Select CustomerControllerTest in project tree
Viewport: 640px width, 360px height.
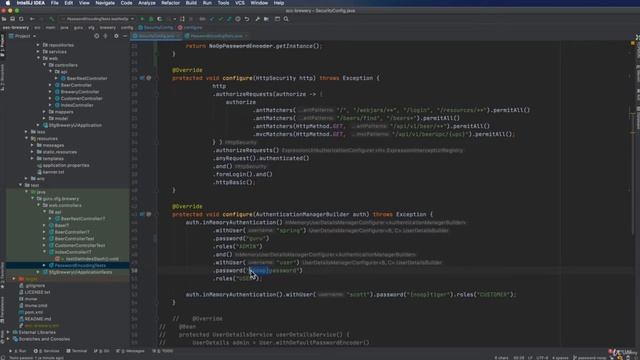(x=77, y=245)
